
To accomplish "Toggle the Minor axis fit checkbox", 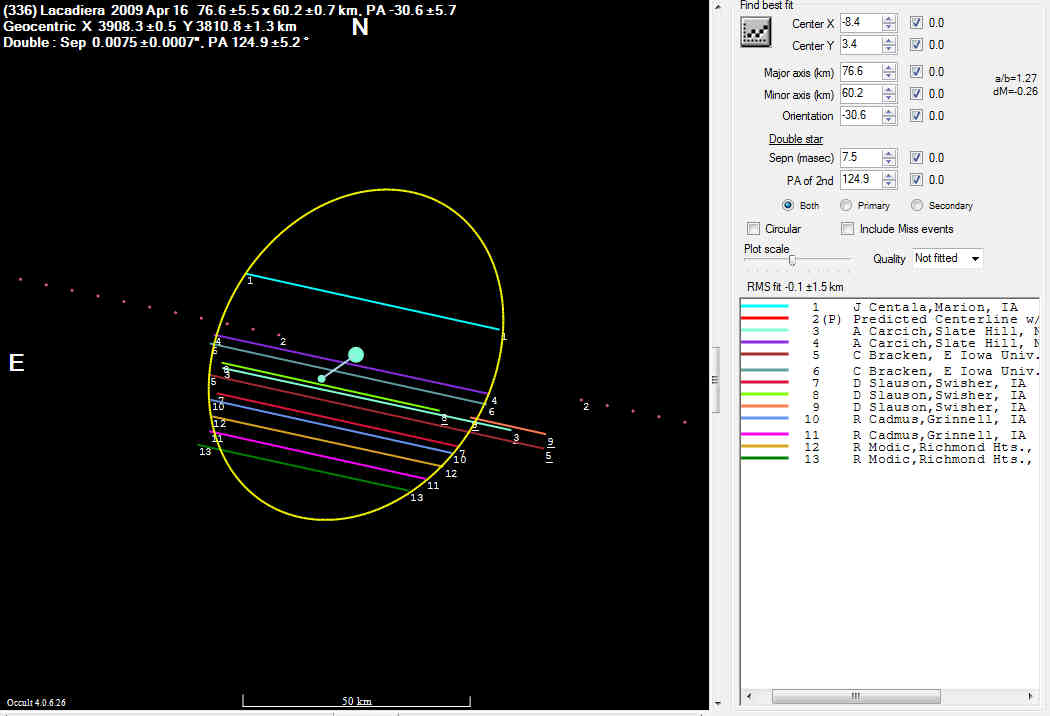I will click(916, 94).
